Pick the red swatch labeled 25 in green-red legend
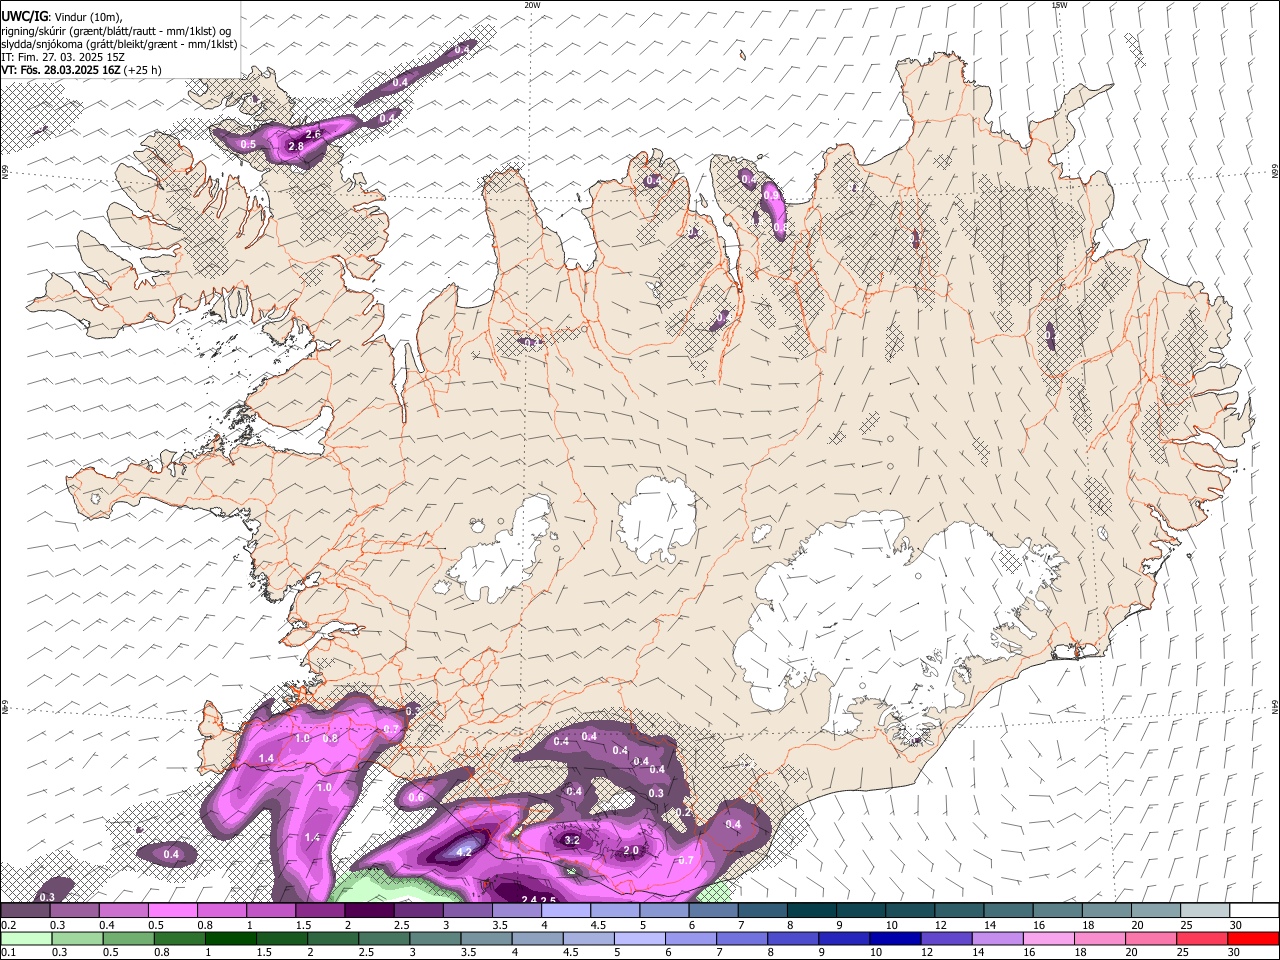The width and height of the screenshot is (1280, 960). [x=1201, y=938]
